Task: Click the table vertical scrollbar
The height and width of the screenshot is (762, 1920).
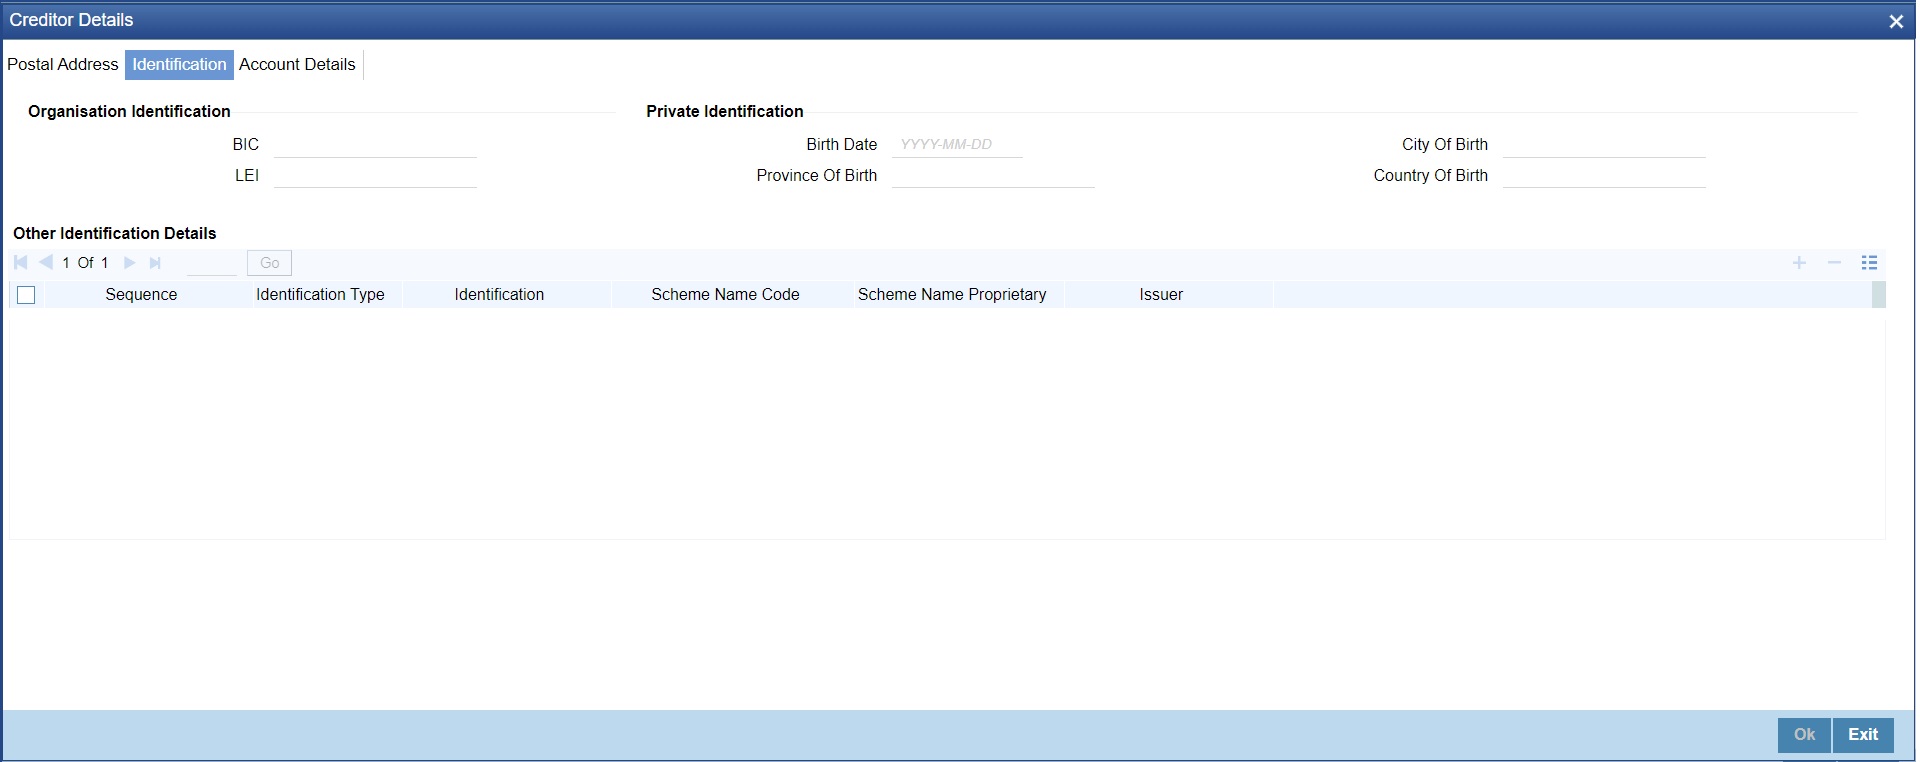Action: pyautogui.click(x=1879, y=295)
